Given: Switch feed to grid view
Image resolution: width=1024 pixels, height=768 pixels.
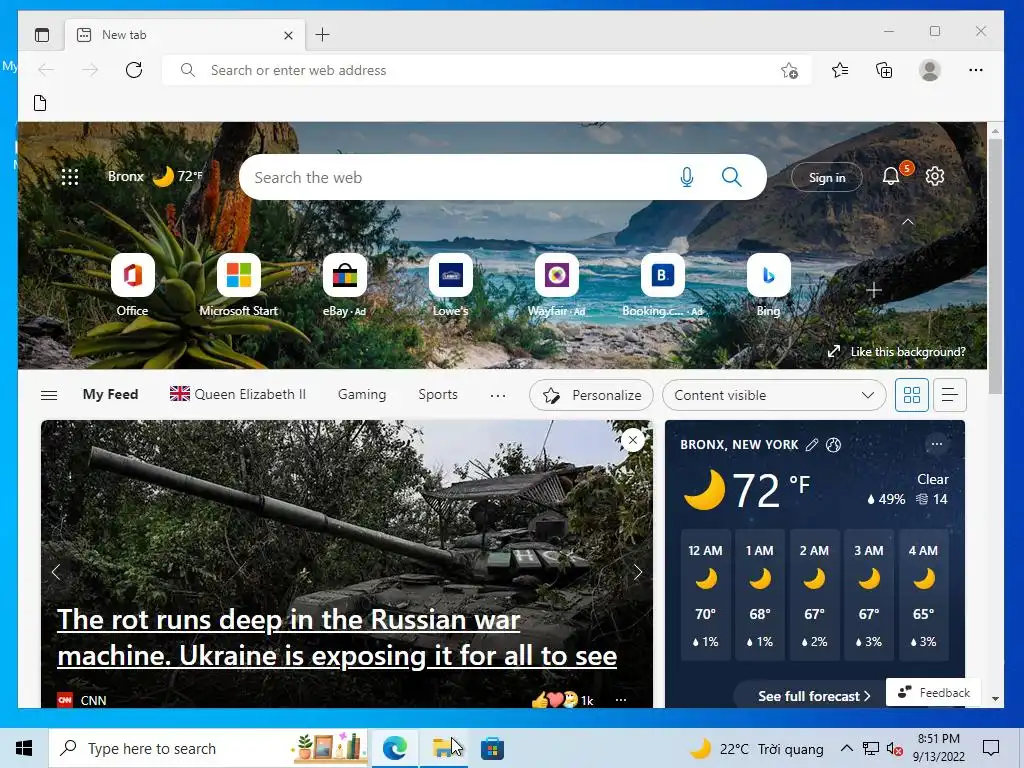Looking at the screenshot, I should point(912,395).
